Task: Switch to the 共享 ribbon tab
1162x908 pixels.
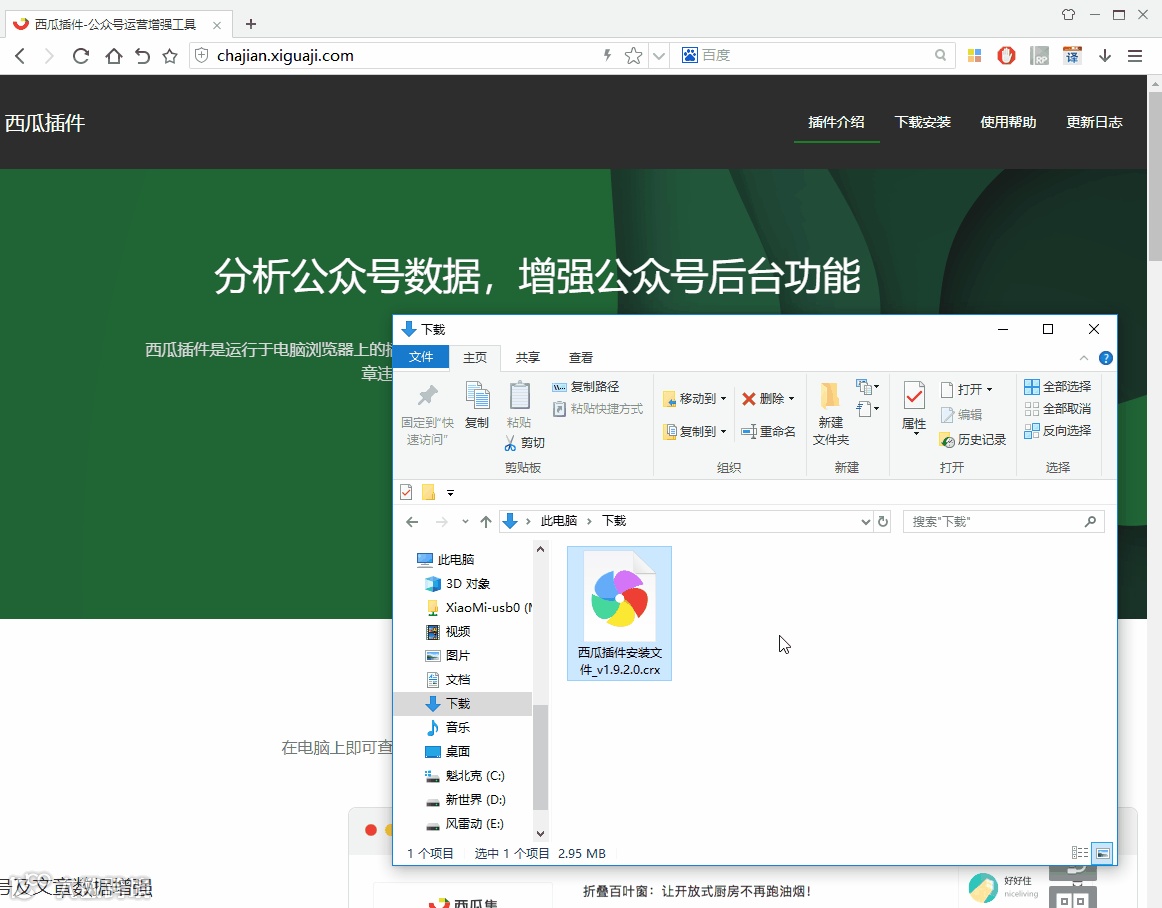Action: point(528,357)
